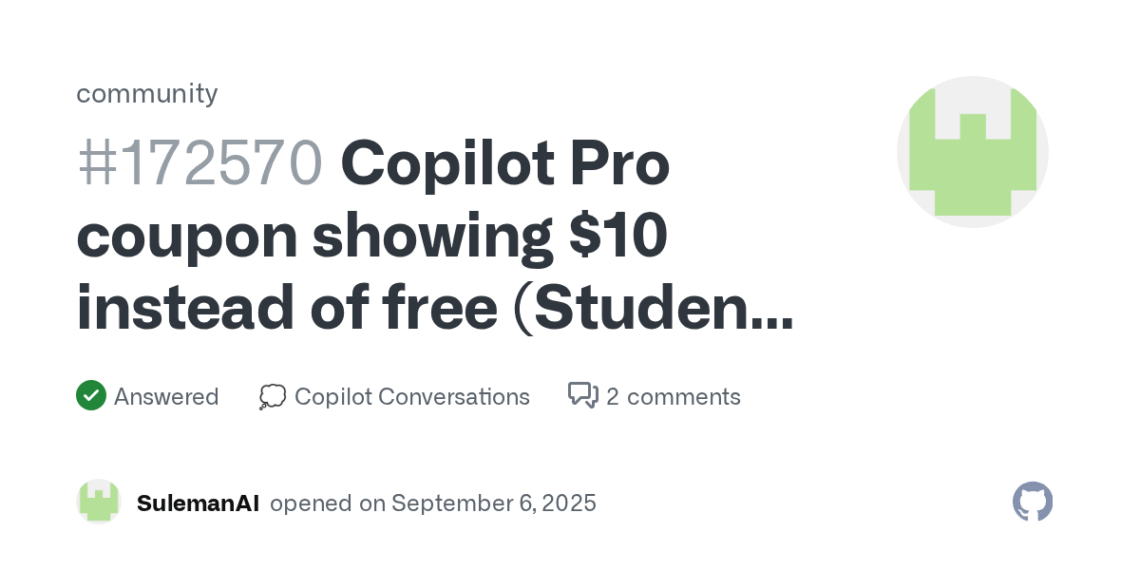Open the community repository label

[x=147, y=93]
